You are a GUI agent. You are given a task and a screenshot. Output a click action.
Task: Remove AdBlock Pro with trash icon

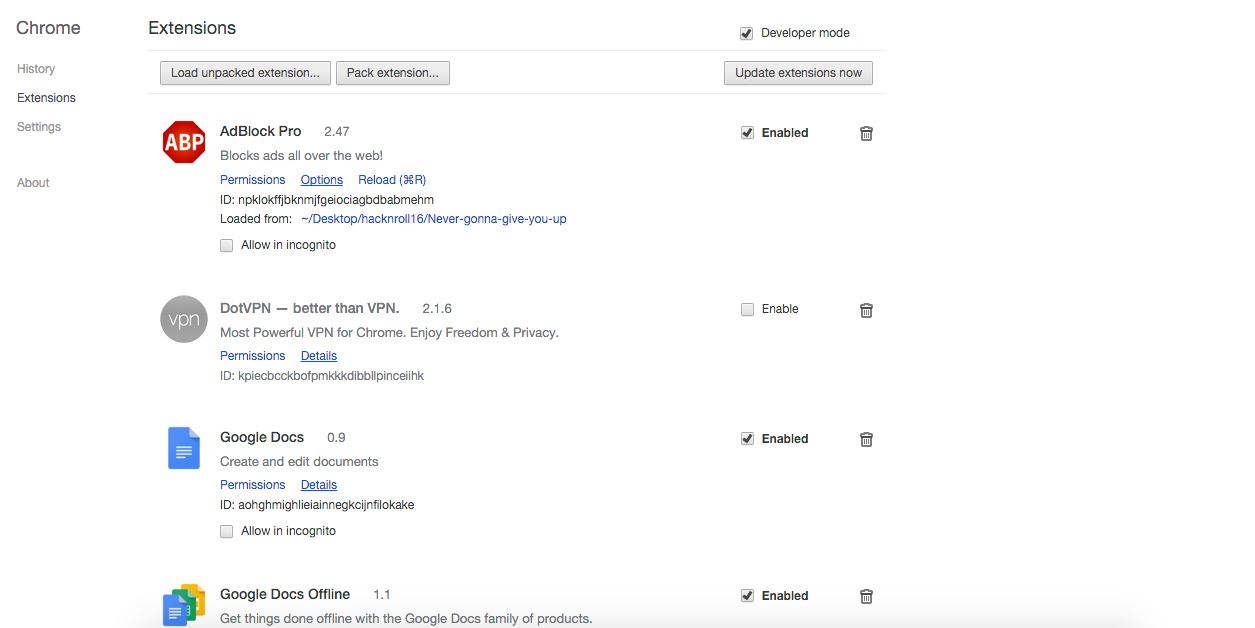pos(867,133)
